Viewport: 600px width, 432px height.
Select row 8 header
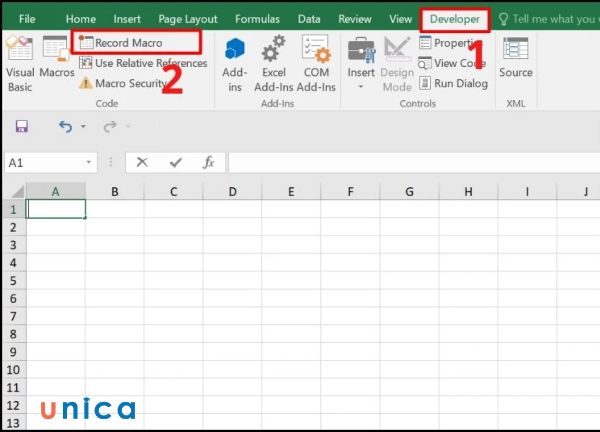[x=14, y=334]
